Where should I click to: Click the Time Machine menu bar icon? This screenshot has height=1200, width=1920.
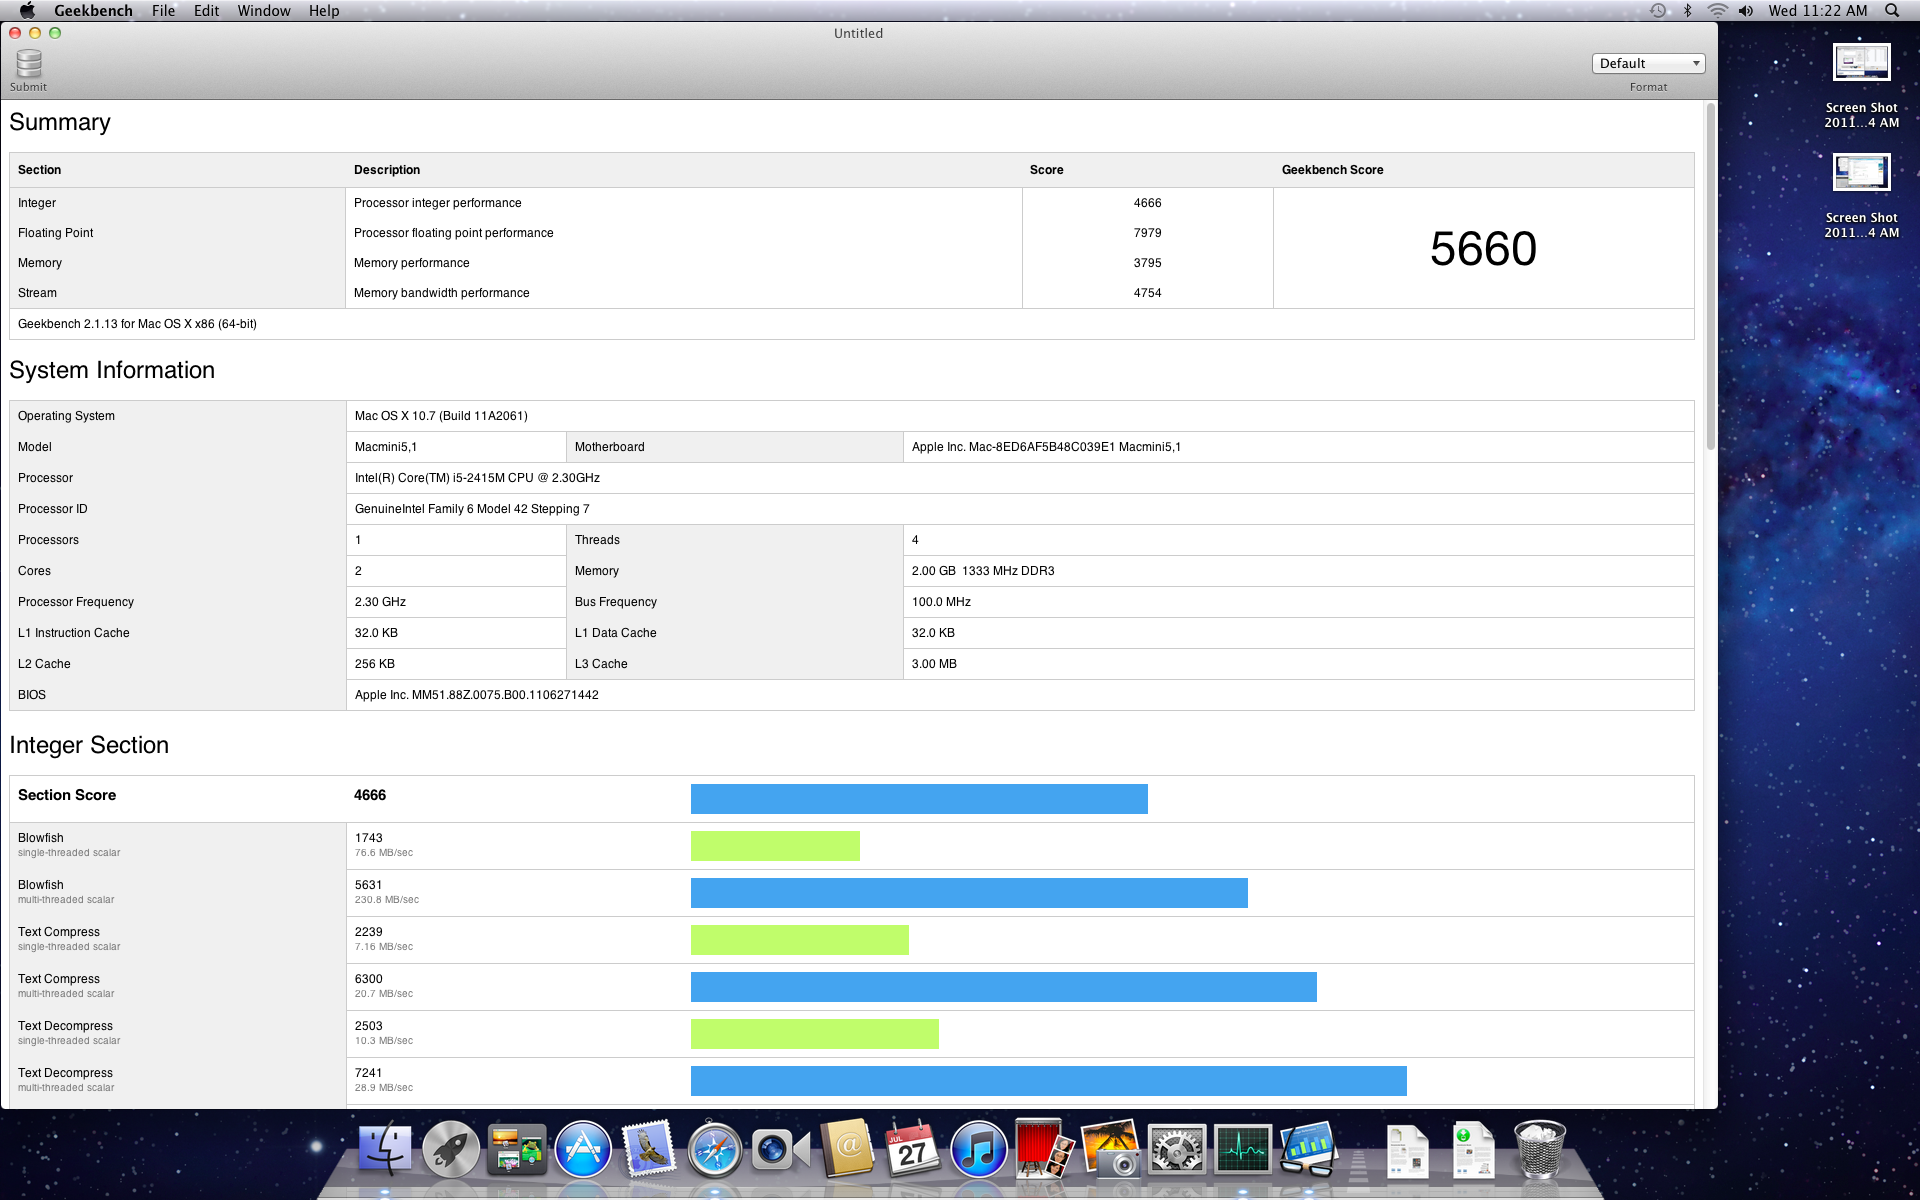[1658, 10]
